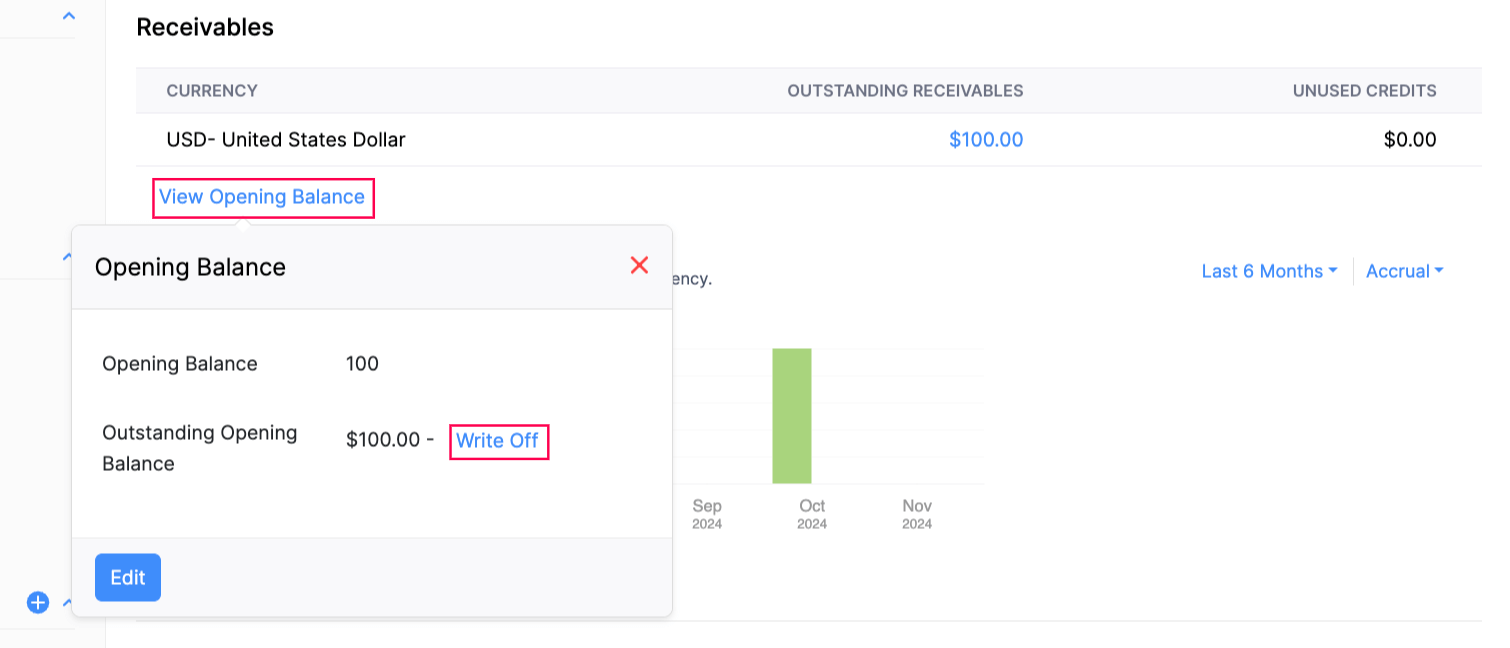Open the $100.00 outstanding receivables link

tap(985, 140)
